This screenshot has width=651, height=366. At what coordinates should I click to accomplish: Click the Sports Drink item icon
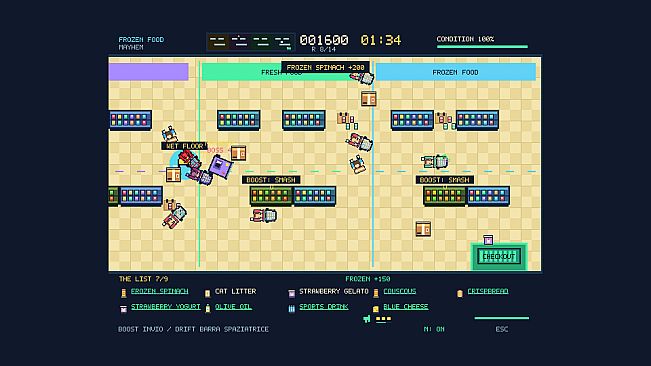click(x=291, y=308)
